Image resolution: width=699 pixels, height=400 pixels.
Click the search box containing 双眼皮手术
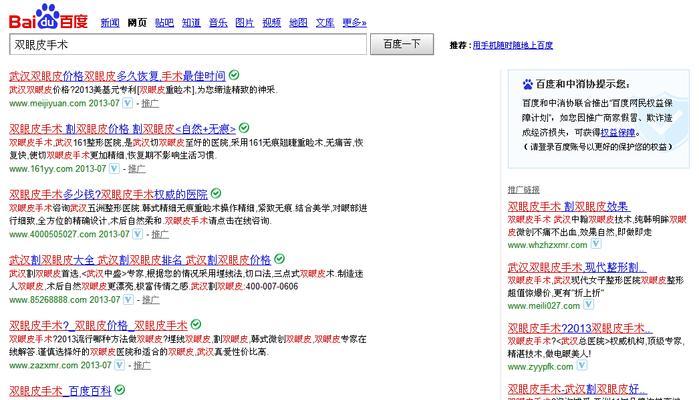188,45
